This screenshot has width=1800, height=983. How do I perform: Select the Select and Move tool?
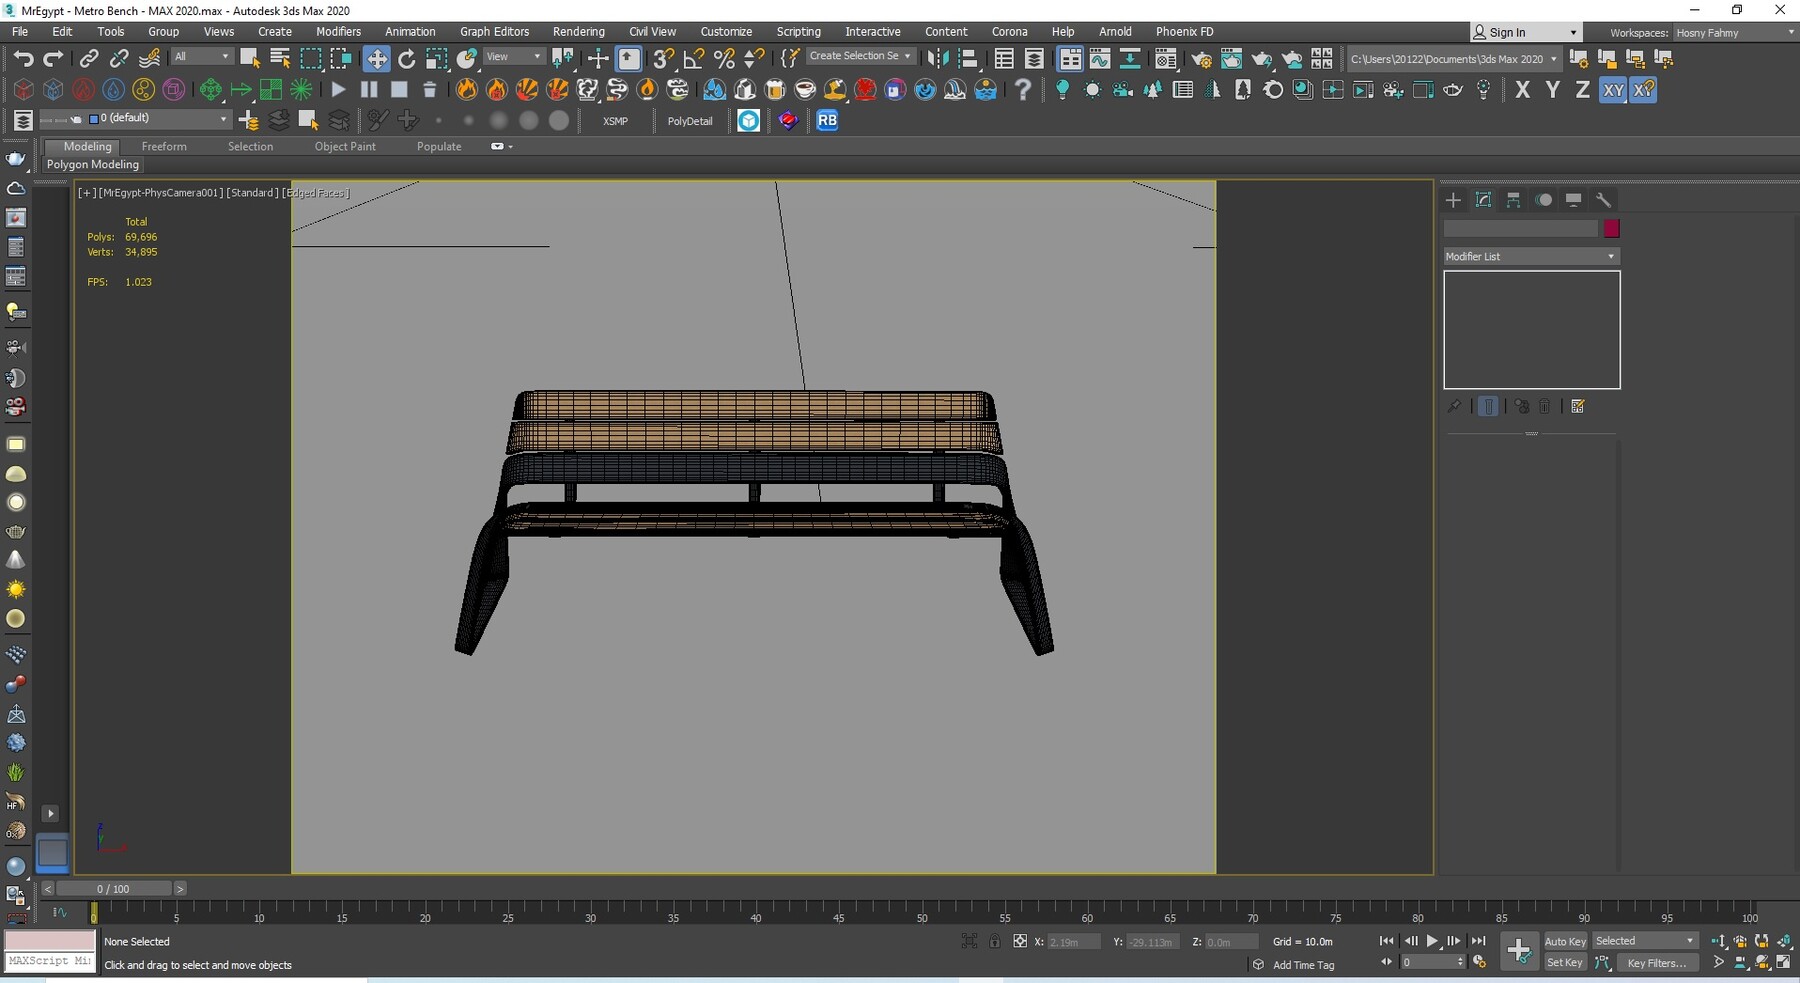(377, 57)
